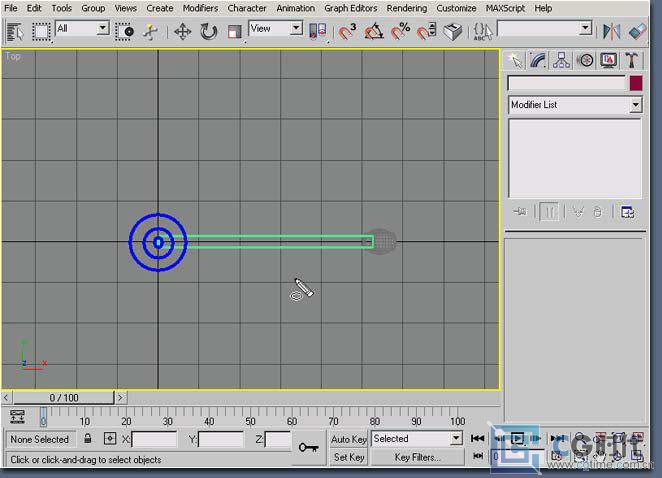This screenshot has height=478, width=662.
Task: Click the Make Unique icon
Action: coord(578,212)
